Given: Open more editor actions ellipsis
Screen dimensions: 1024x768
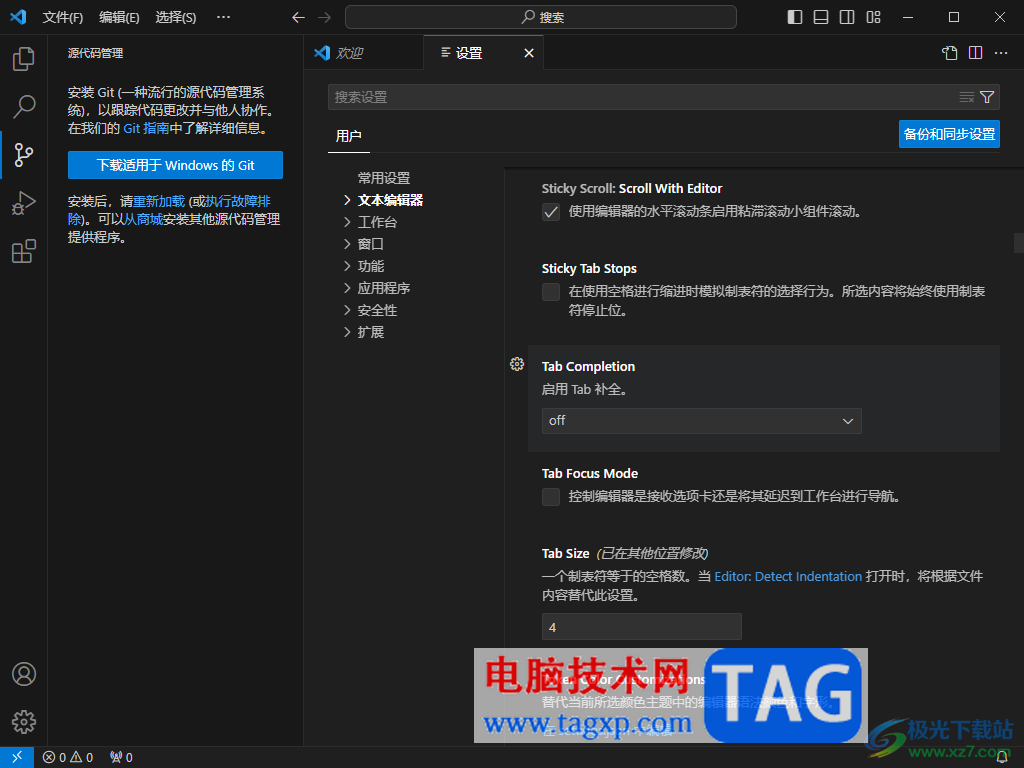Looking at the screenshot, I should pos(1001,53).
